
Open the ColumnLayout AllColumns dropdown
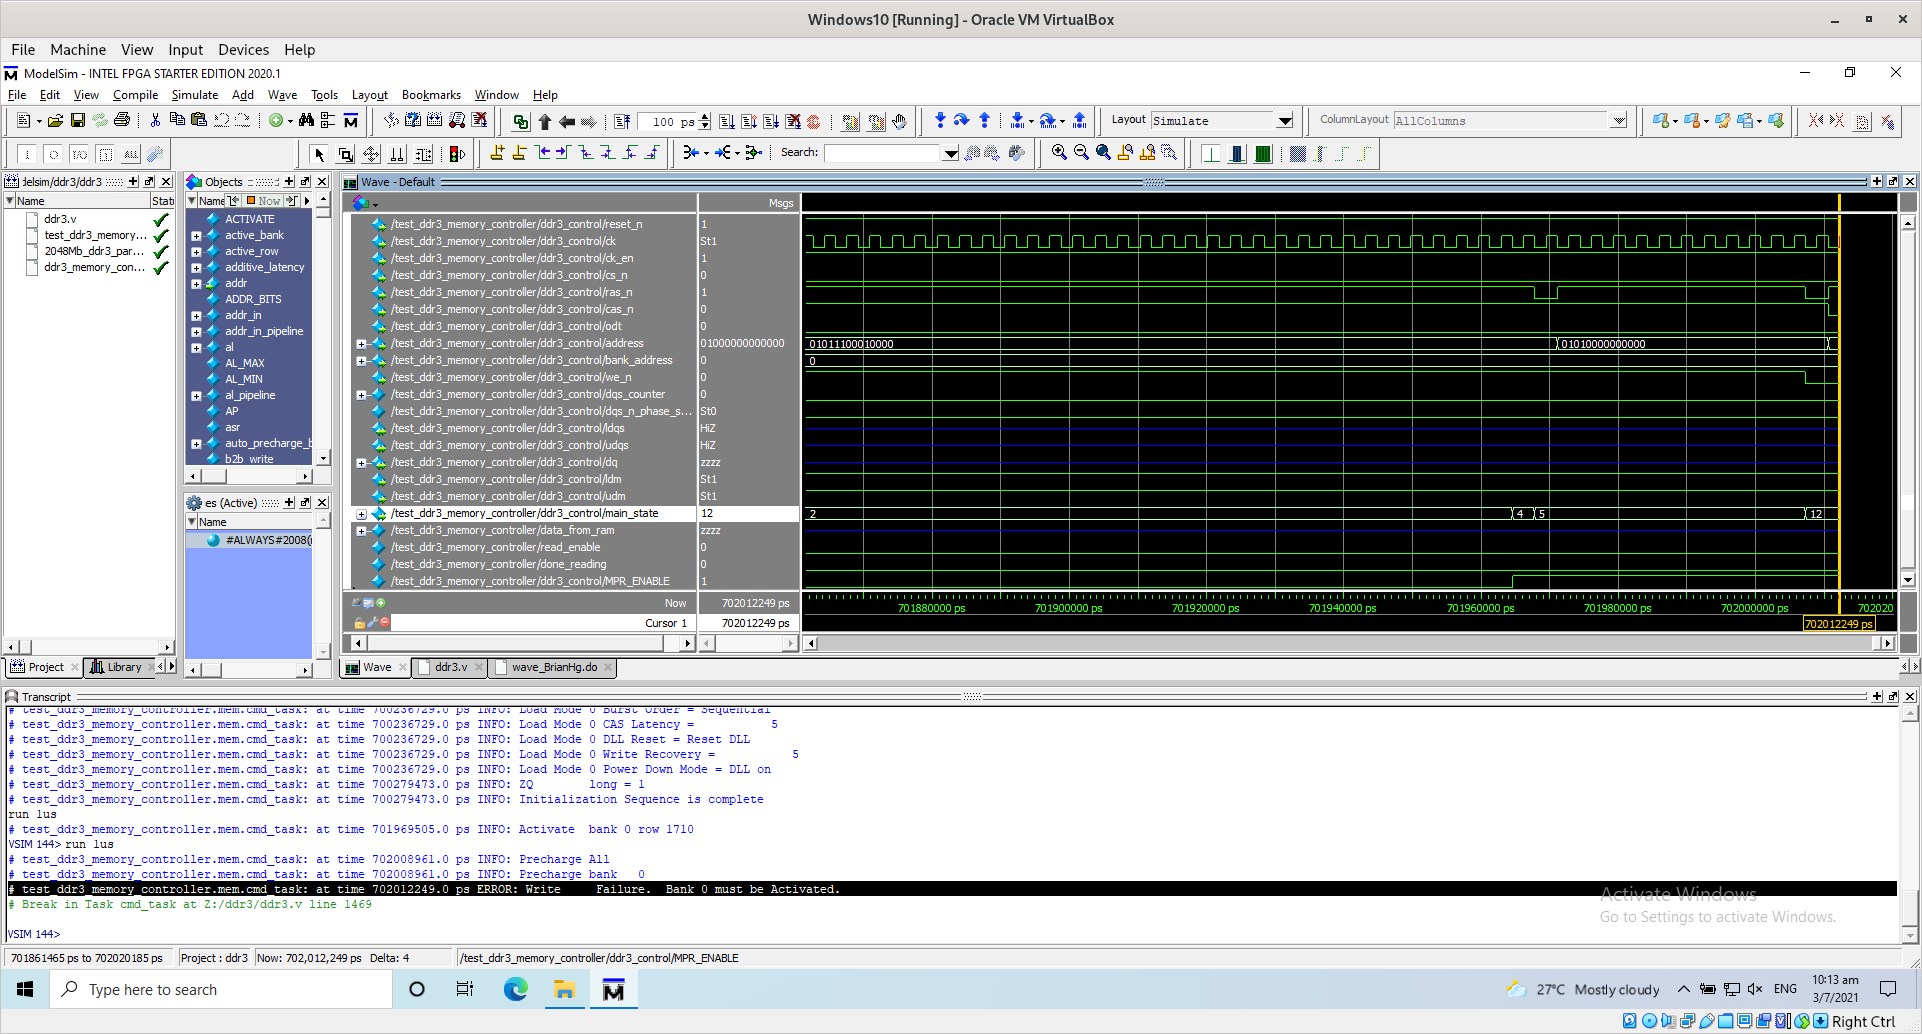[1619, 121]
